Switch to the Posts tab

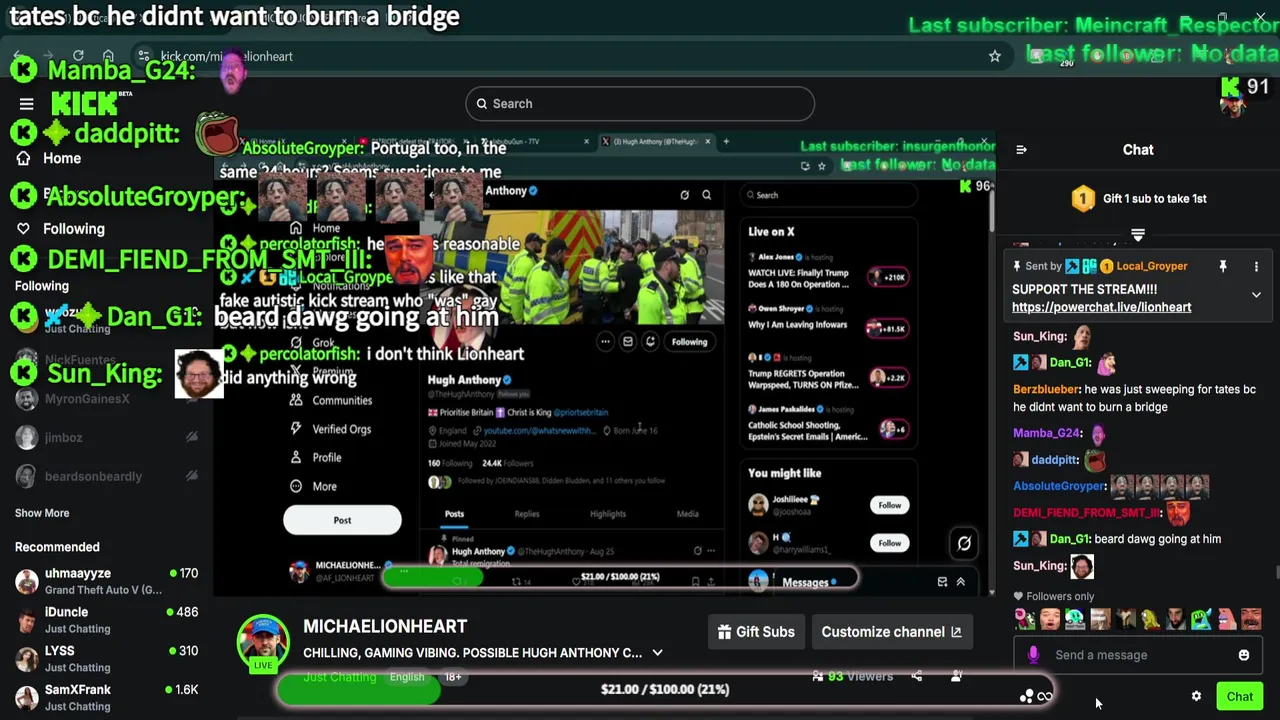click(454, 514)
